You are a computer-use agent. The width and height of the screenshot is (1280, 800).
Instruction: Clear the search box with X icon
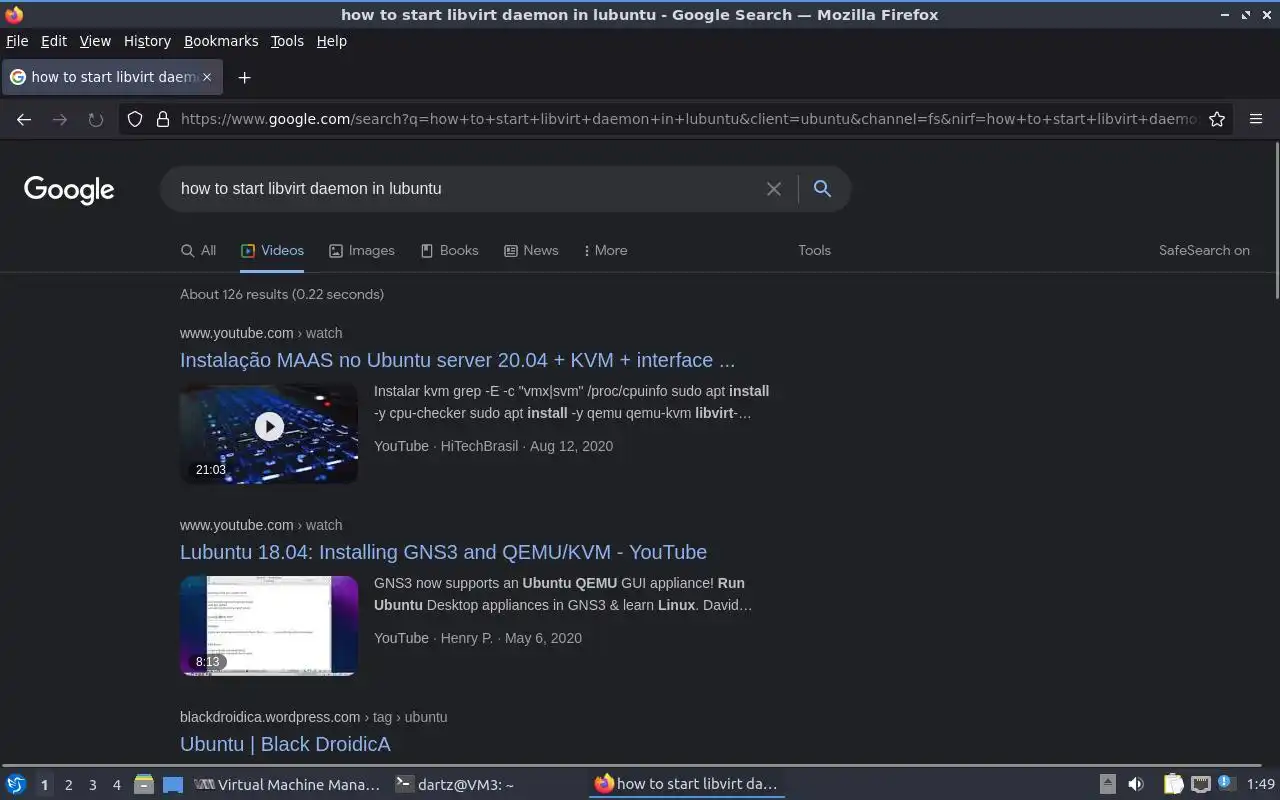(774, 189)
